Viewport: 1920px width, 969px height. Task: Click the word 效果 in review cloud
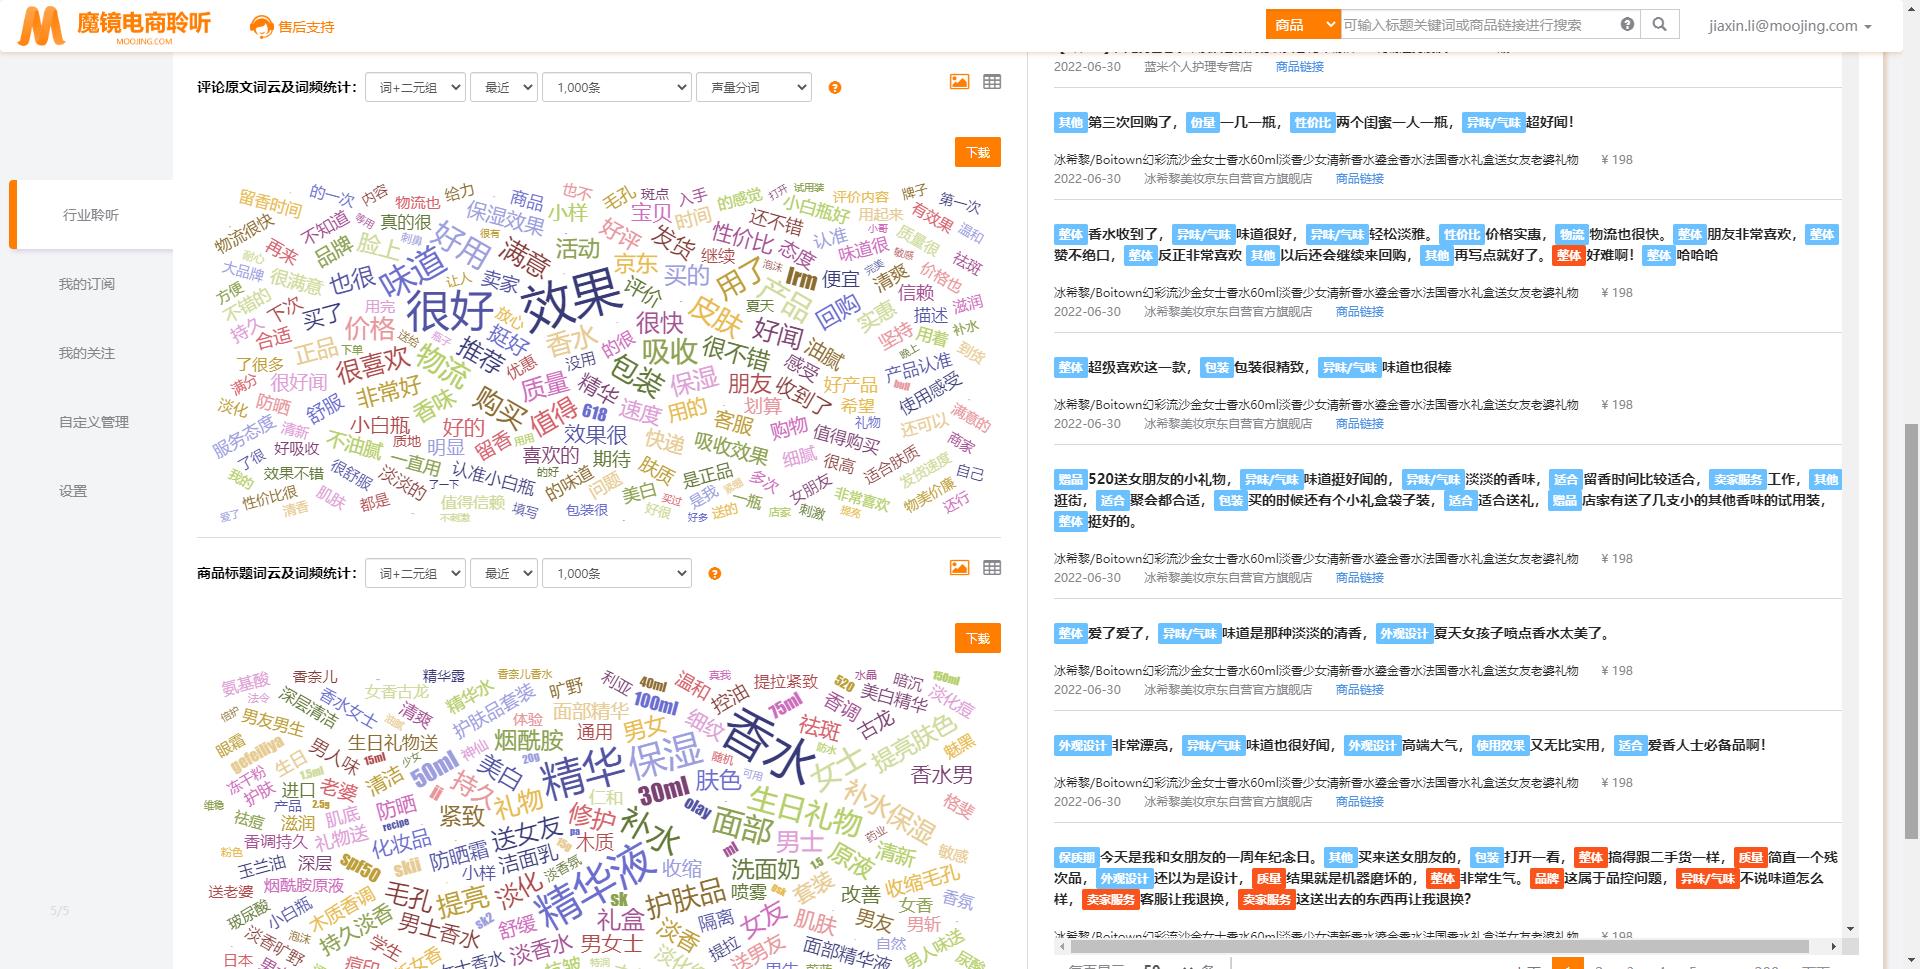point(572,301)
